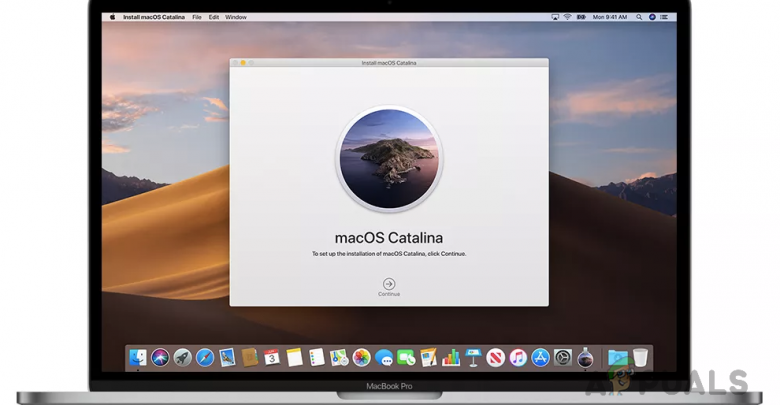Open Trash in the dock

(640, 357)
